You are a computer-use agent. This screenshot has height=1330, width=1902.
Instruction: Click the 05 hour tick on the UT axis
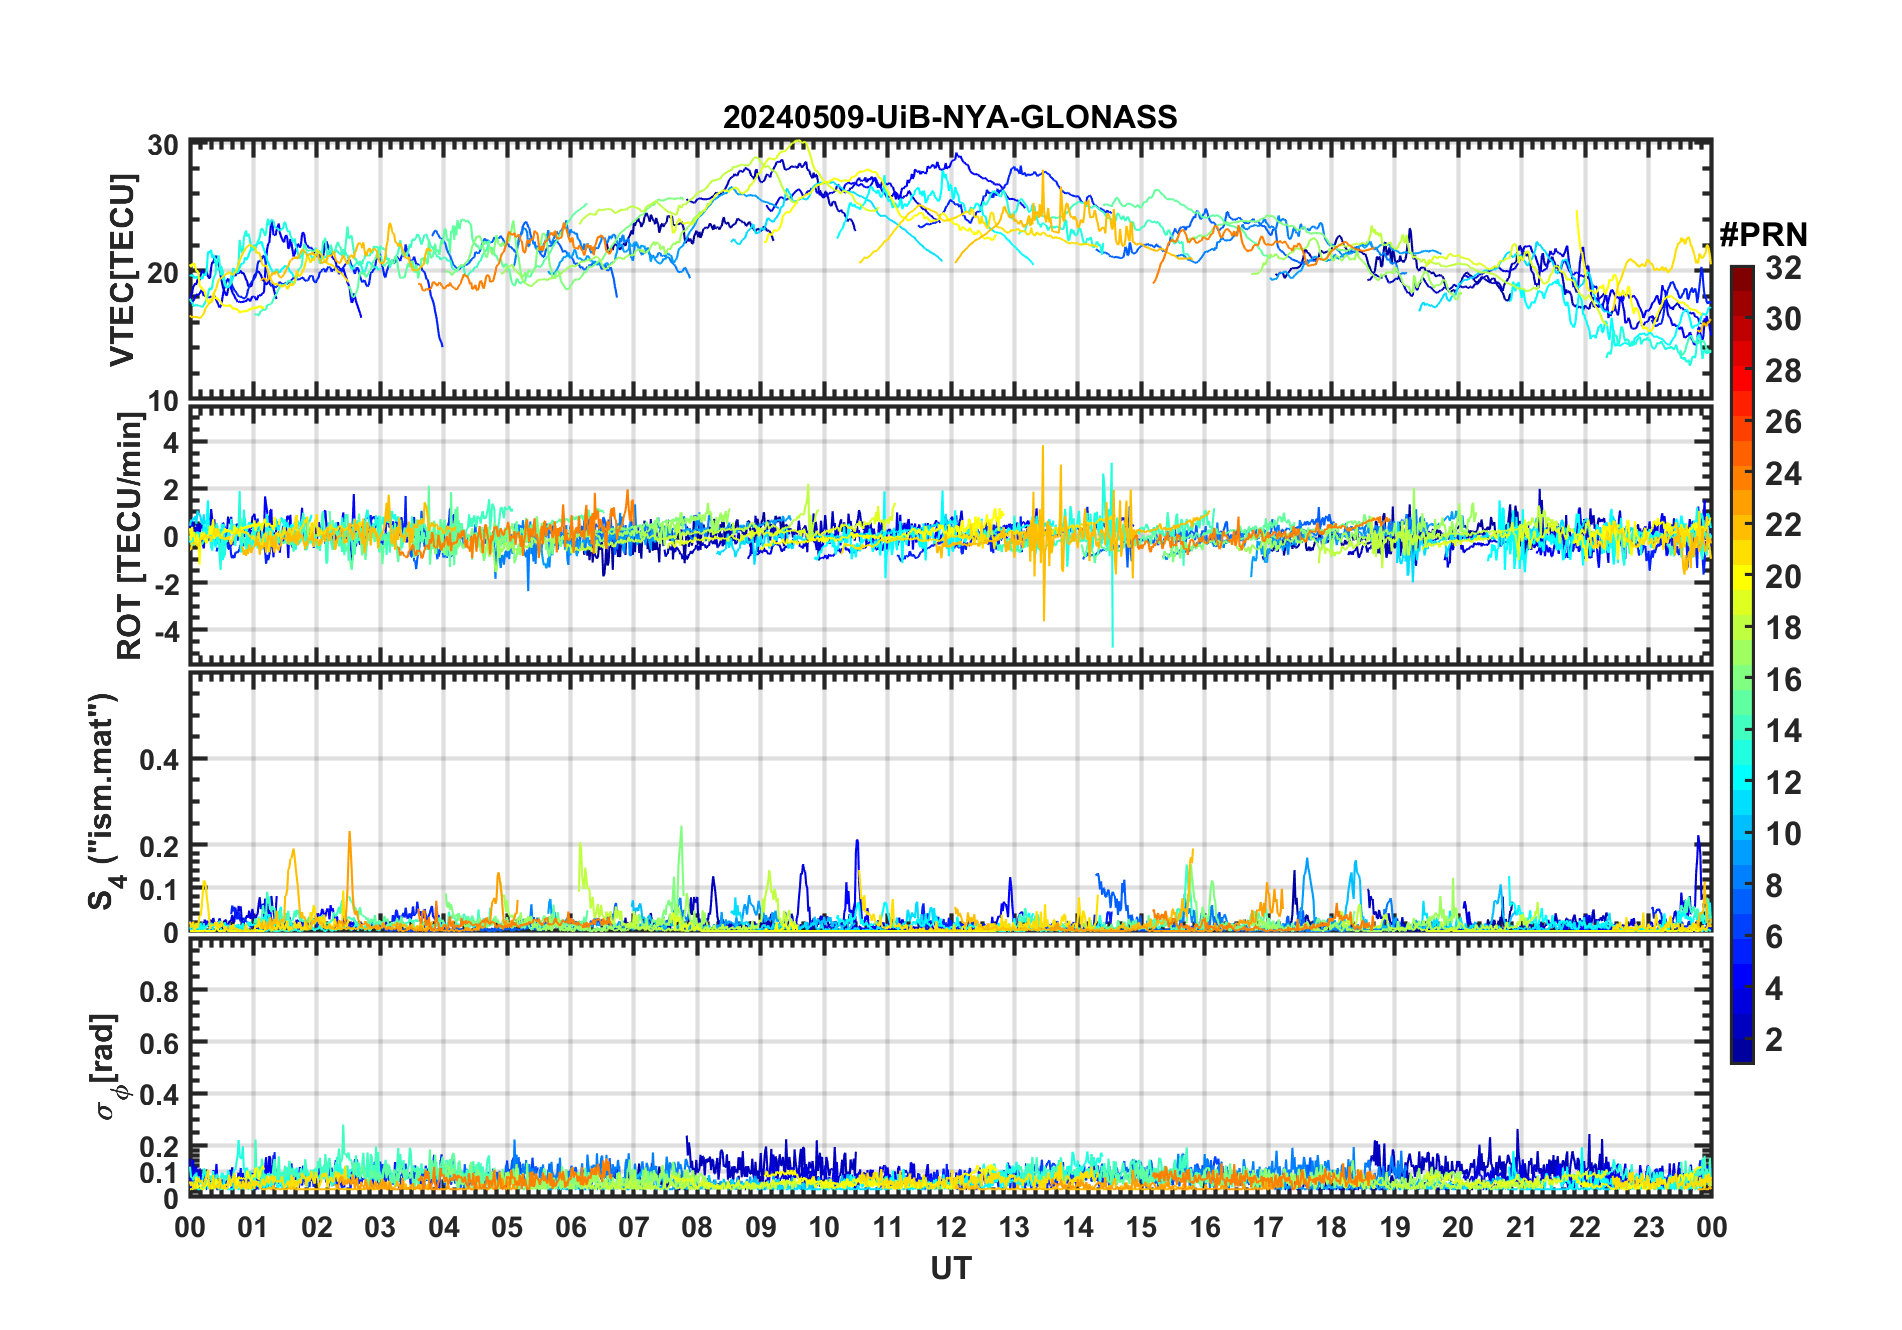click(507, 1227)
